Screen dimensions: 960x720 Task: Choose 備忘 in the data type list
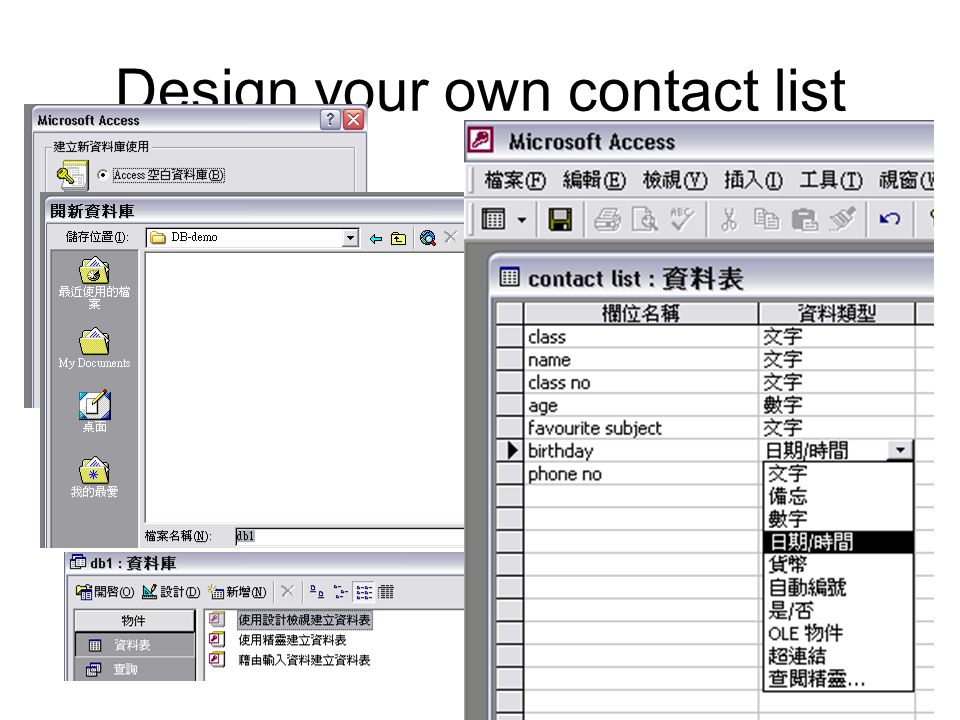(838, 496)
